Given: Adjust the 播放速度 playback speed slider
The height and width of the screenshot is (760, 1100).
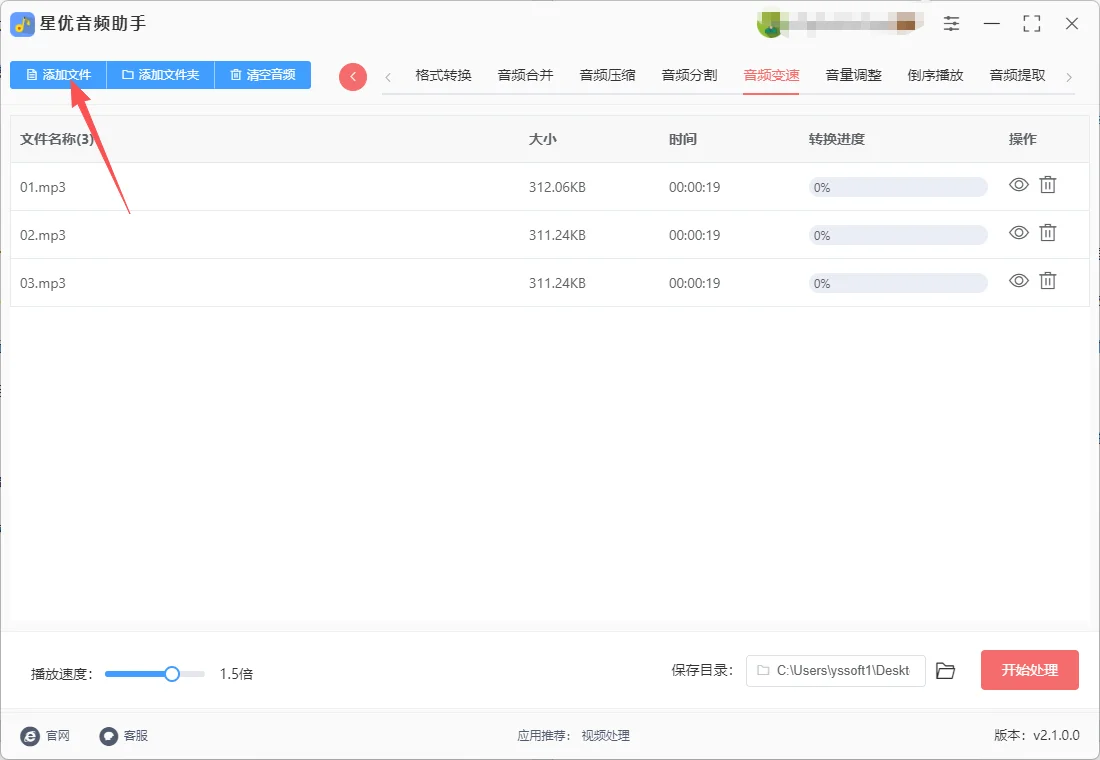Looking at the screenshot, I should coord(171,674).
